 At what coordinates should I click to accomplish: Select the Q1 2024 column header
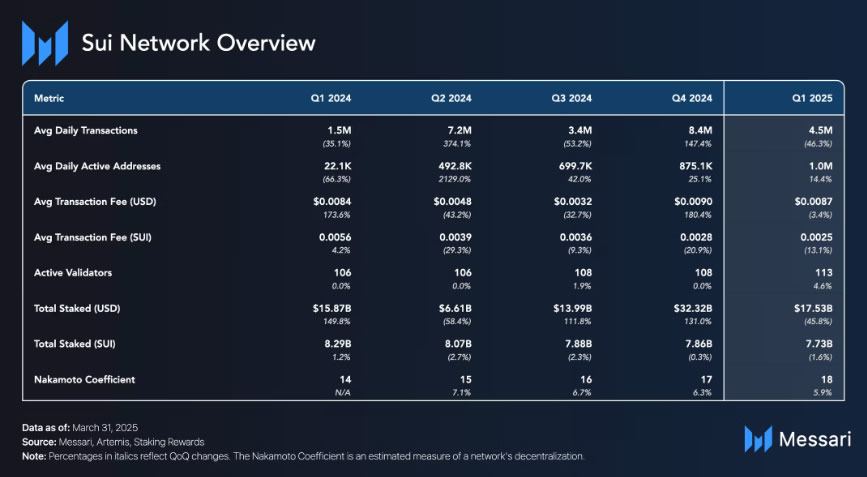coord(330,98)
